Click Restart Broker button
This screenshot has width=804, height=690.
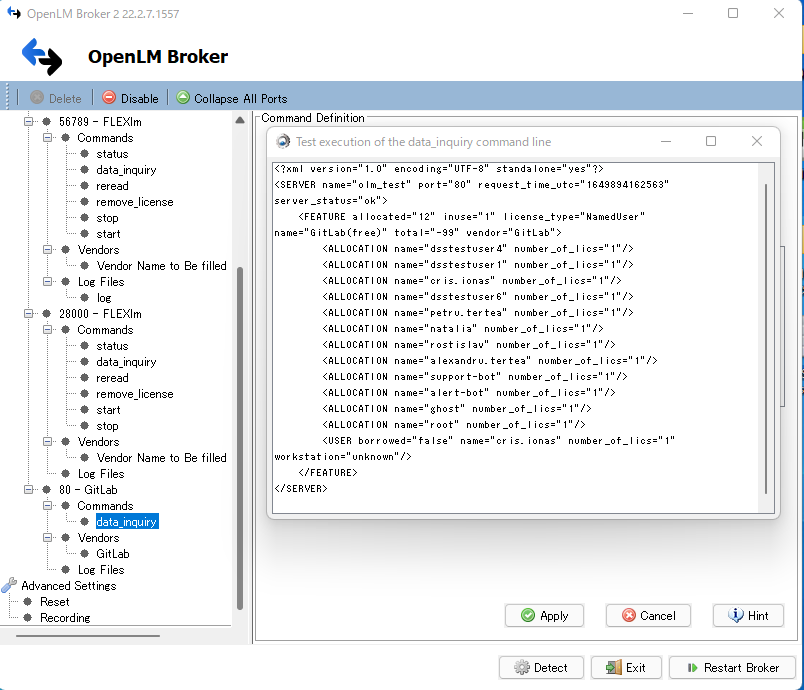(732, 668)
